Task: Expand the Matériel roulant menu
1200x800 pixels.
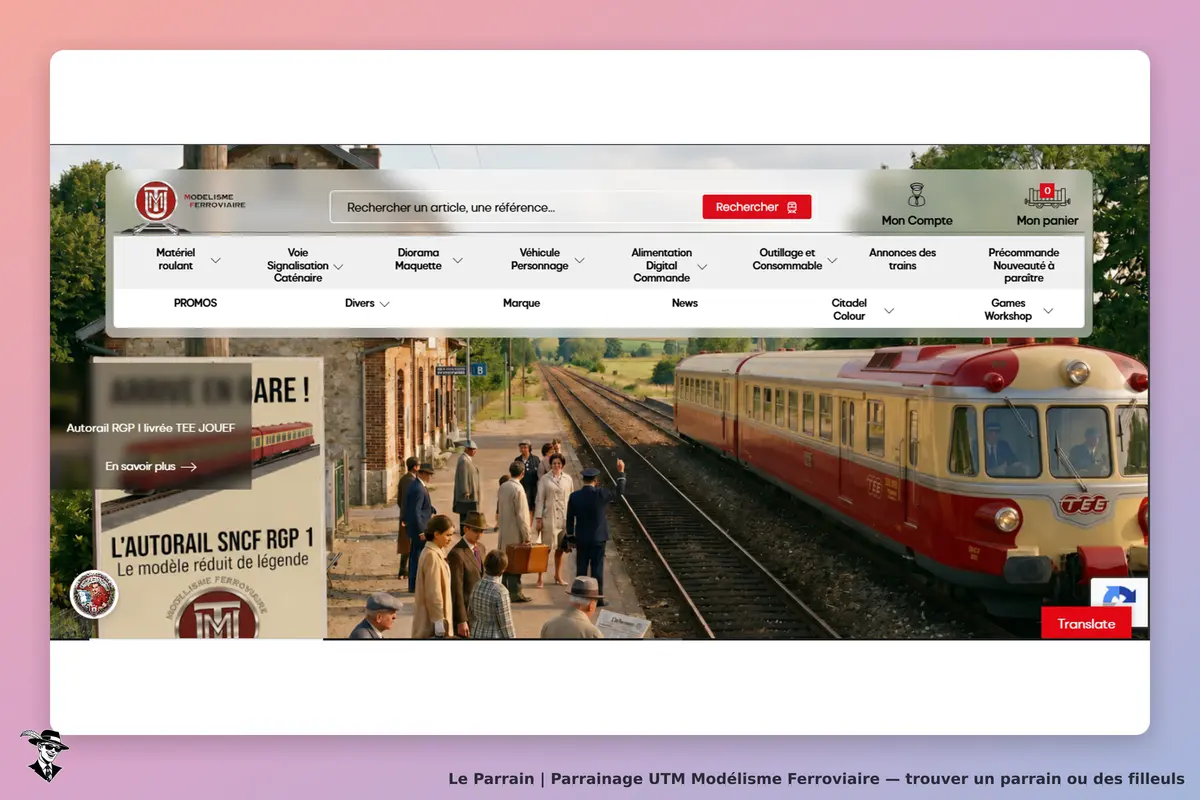Action: pyautogui.click(x=188, y=259)
